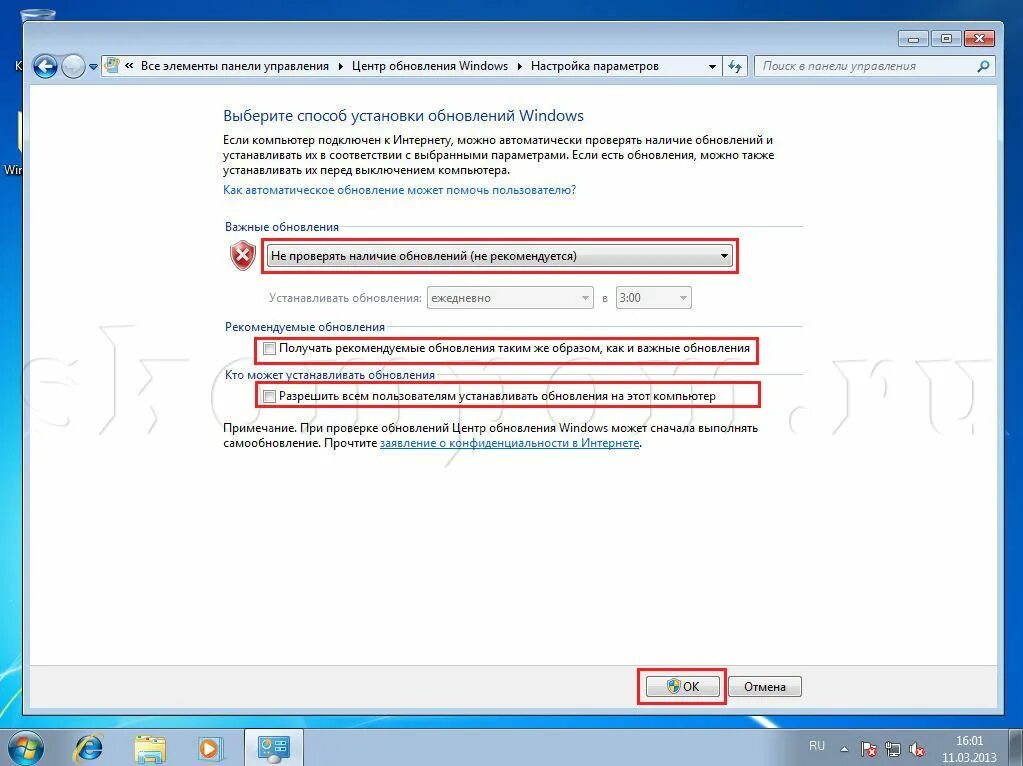Click the "Отмена" button
Screen dimensions: 1023x766
pos(765,686)
